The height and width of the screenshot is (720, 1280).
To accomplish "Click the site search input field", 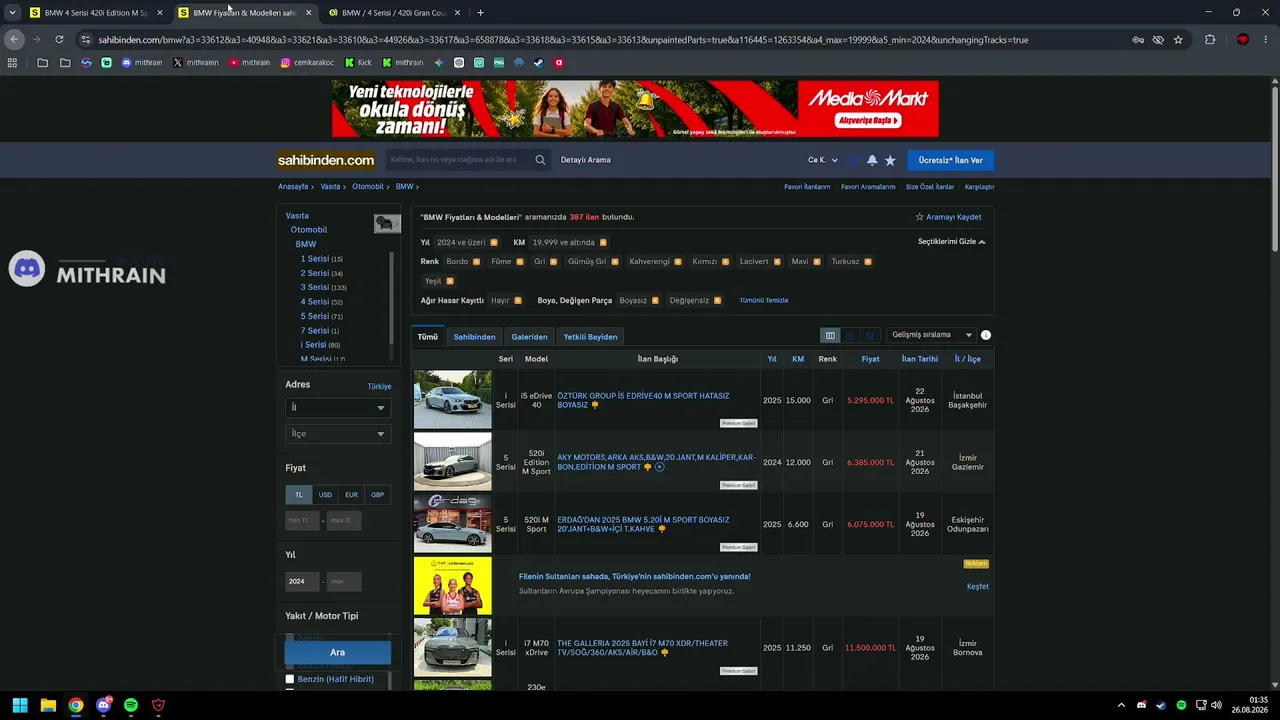I will point(460,160).
